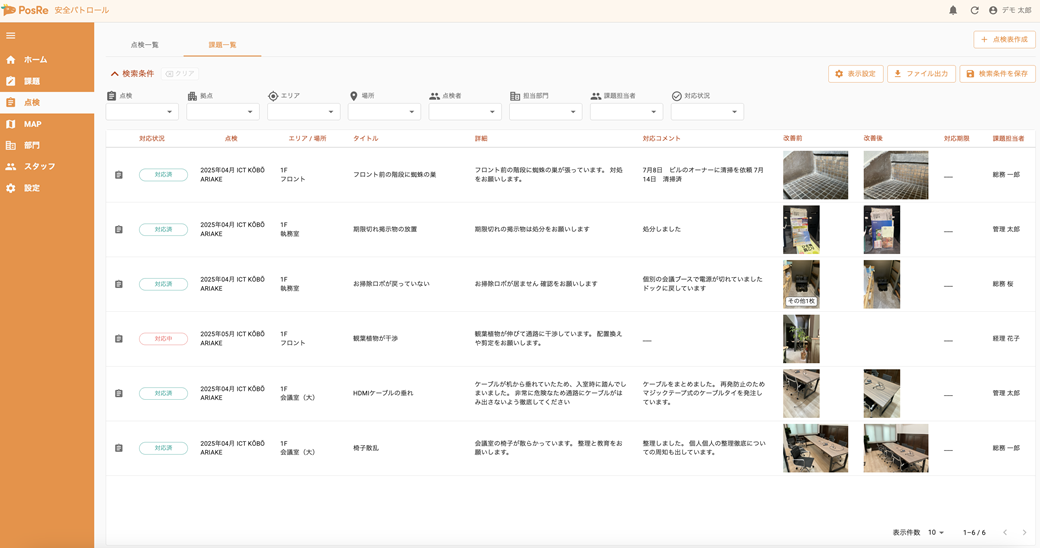Image resolution: width=1040 pixels, height=548 pixels.
Task: Open スタッフ in the sidebar
Action: [39, 166]
